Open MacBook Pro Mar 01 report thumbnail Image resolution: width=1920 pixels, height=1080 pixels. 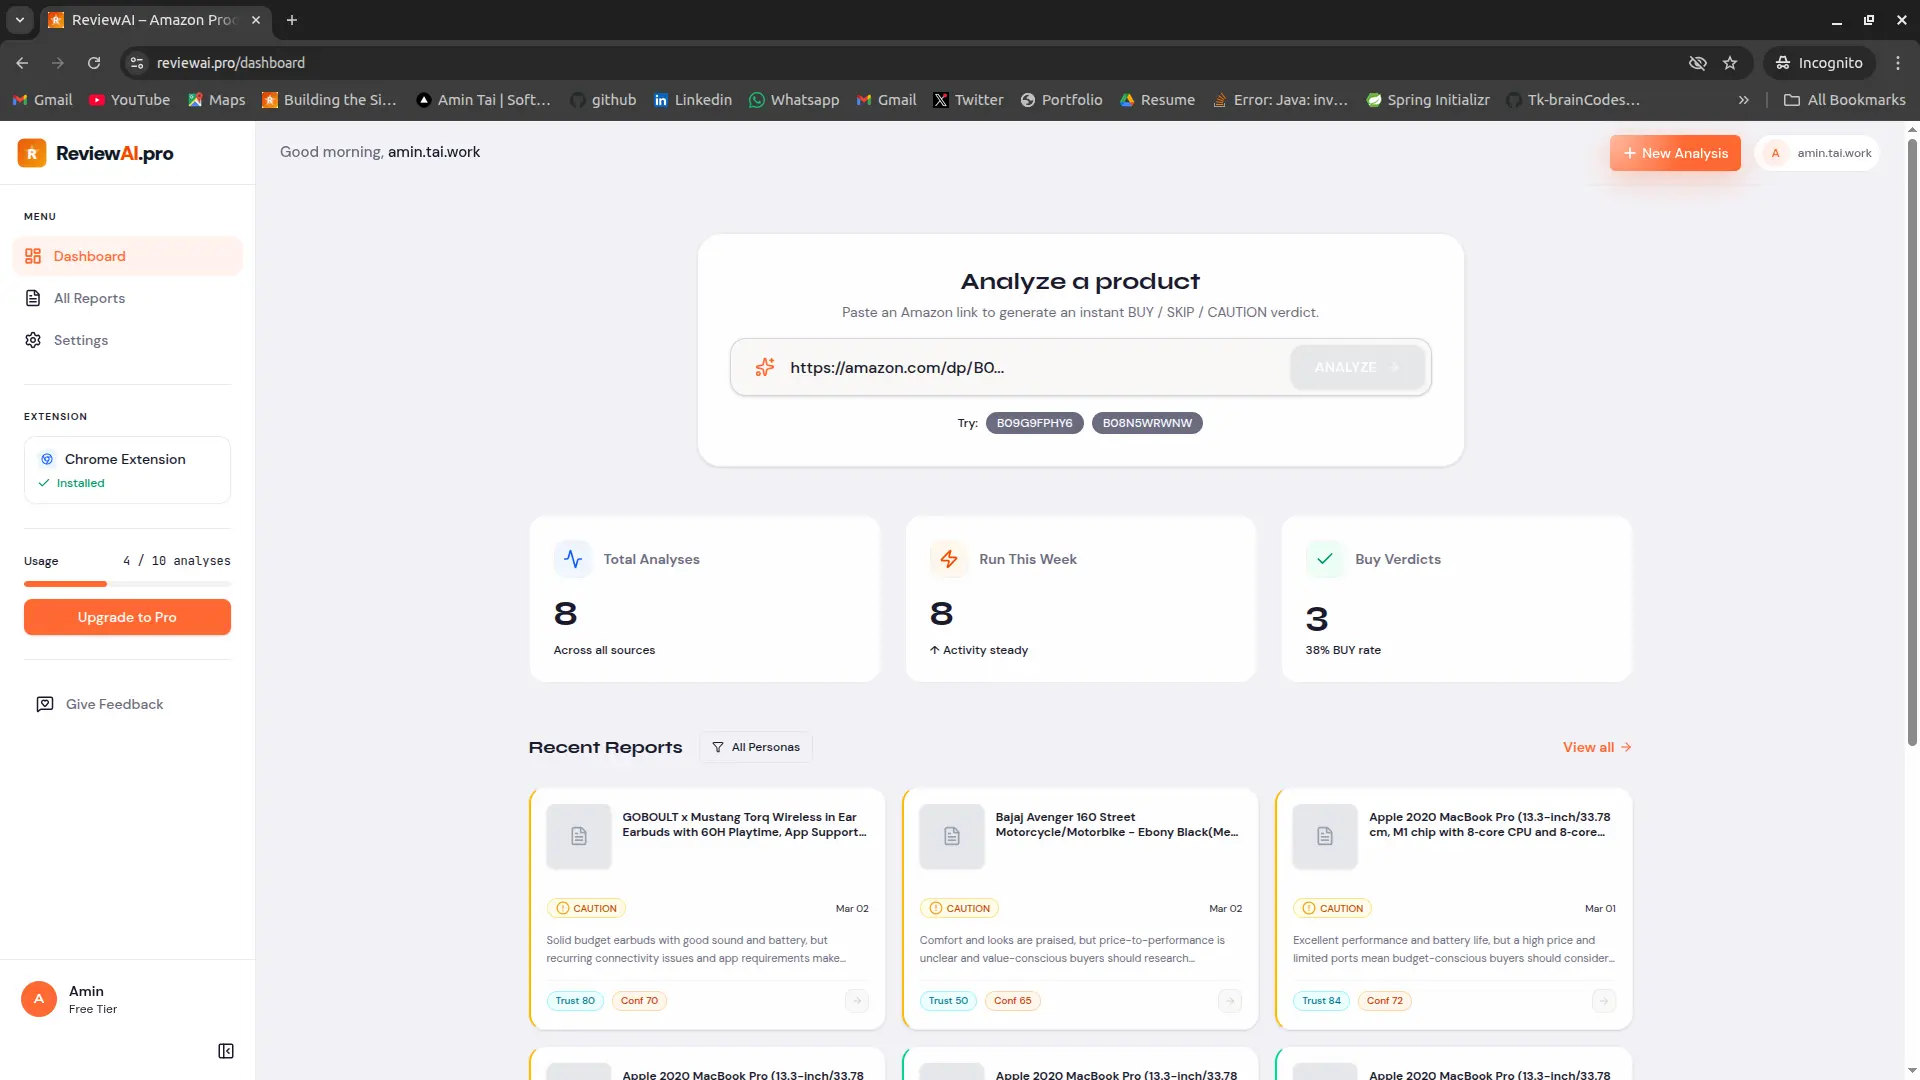click(x=1325, y=836)
